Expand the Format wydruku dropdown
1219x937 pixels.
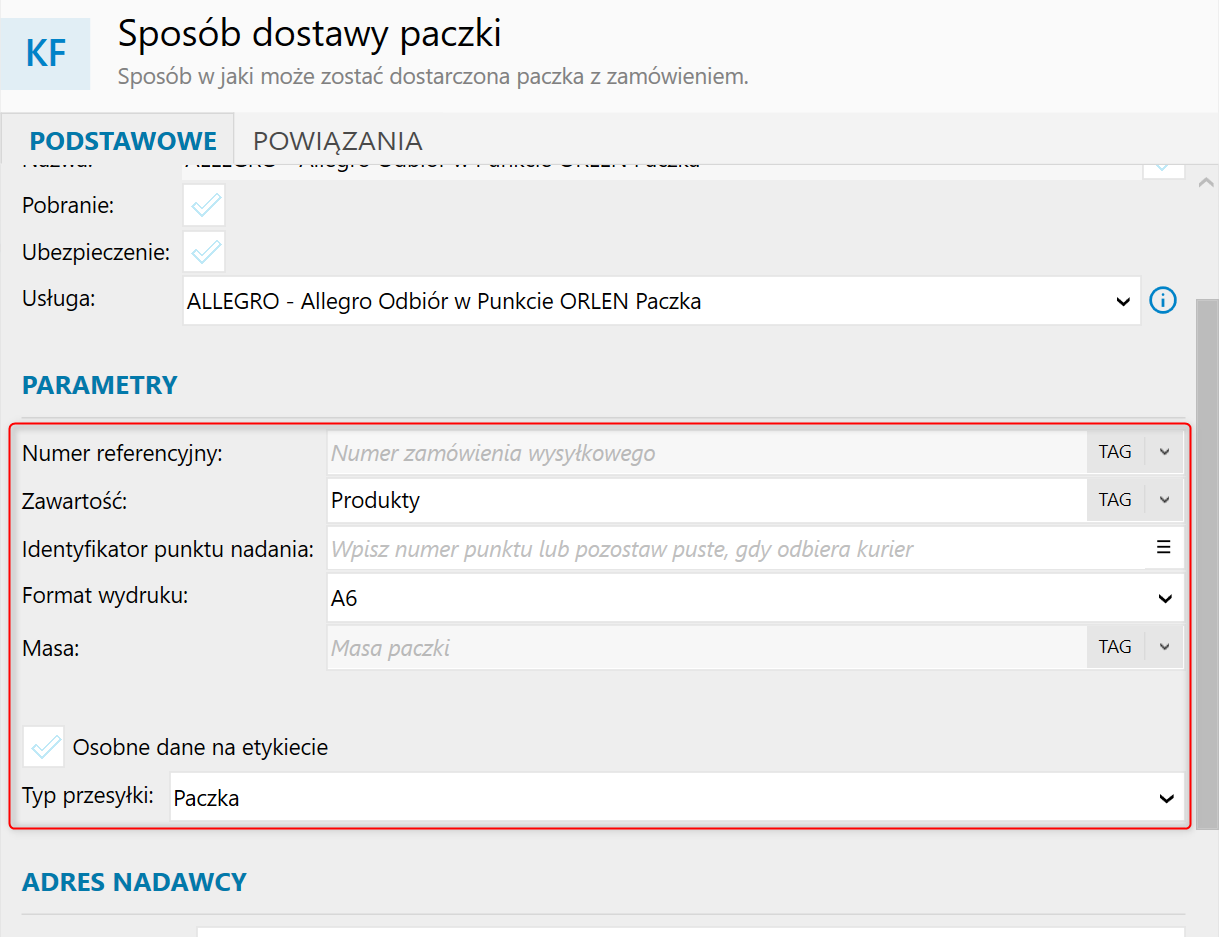[1164, 599]
